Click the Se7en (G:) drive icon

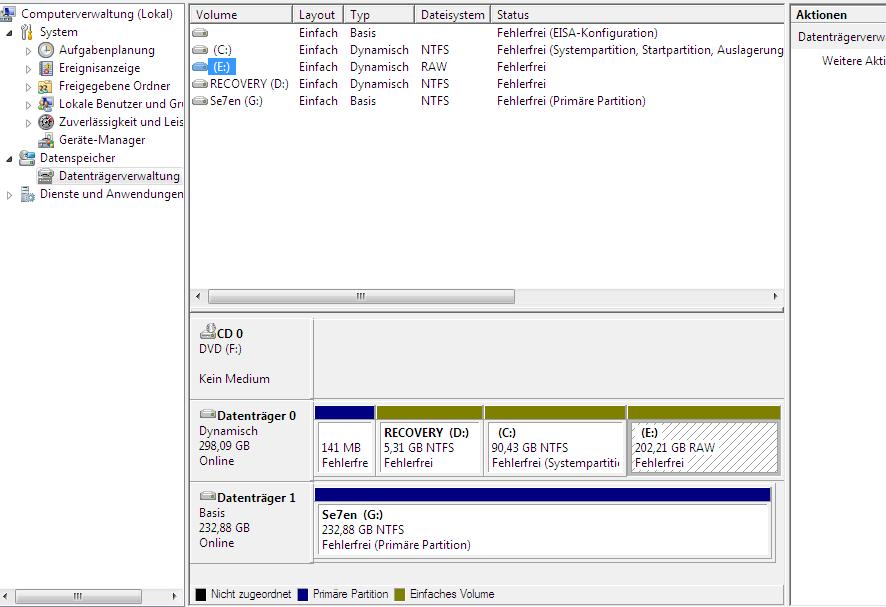[200, 101]
